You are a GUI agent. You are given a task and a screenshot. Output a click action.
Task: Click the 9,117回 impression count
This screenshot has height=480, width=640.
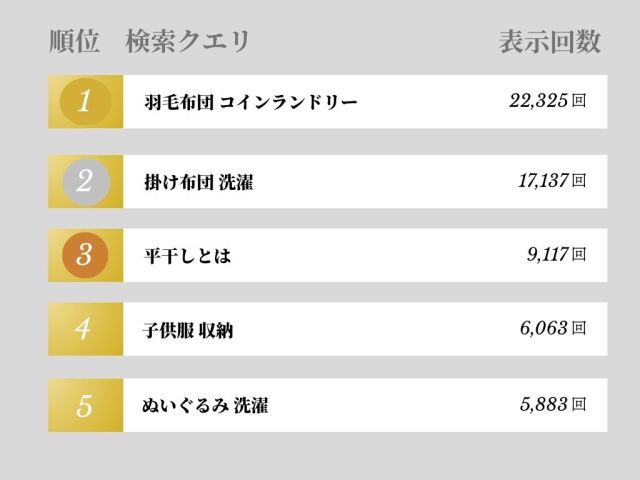pos(556,255)
